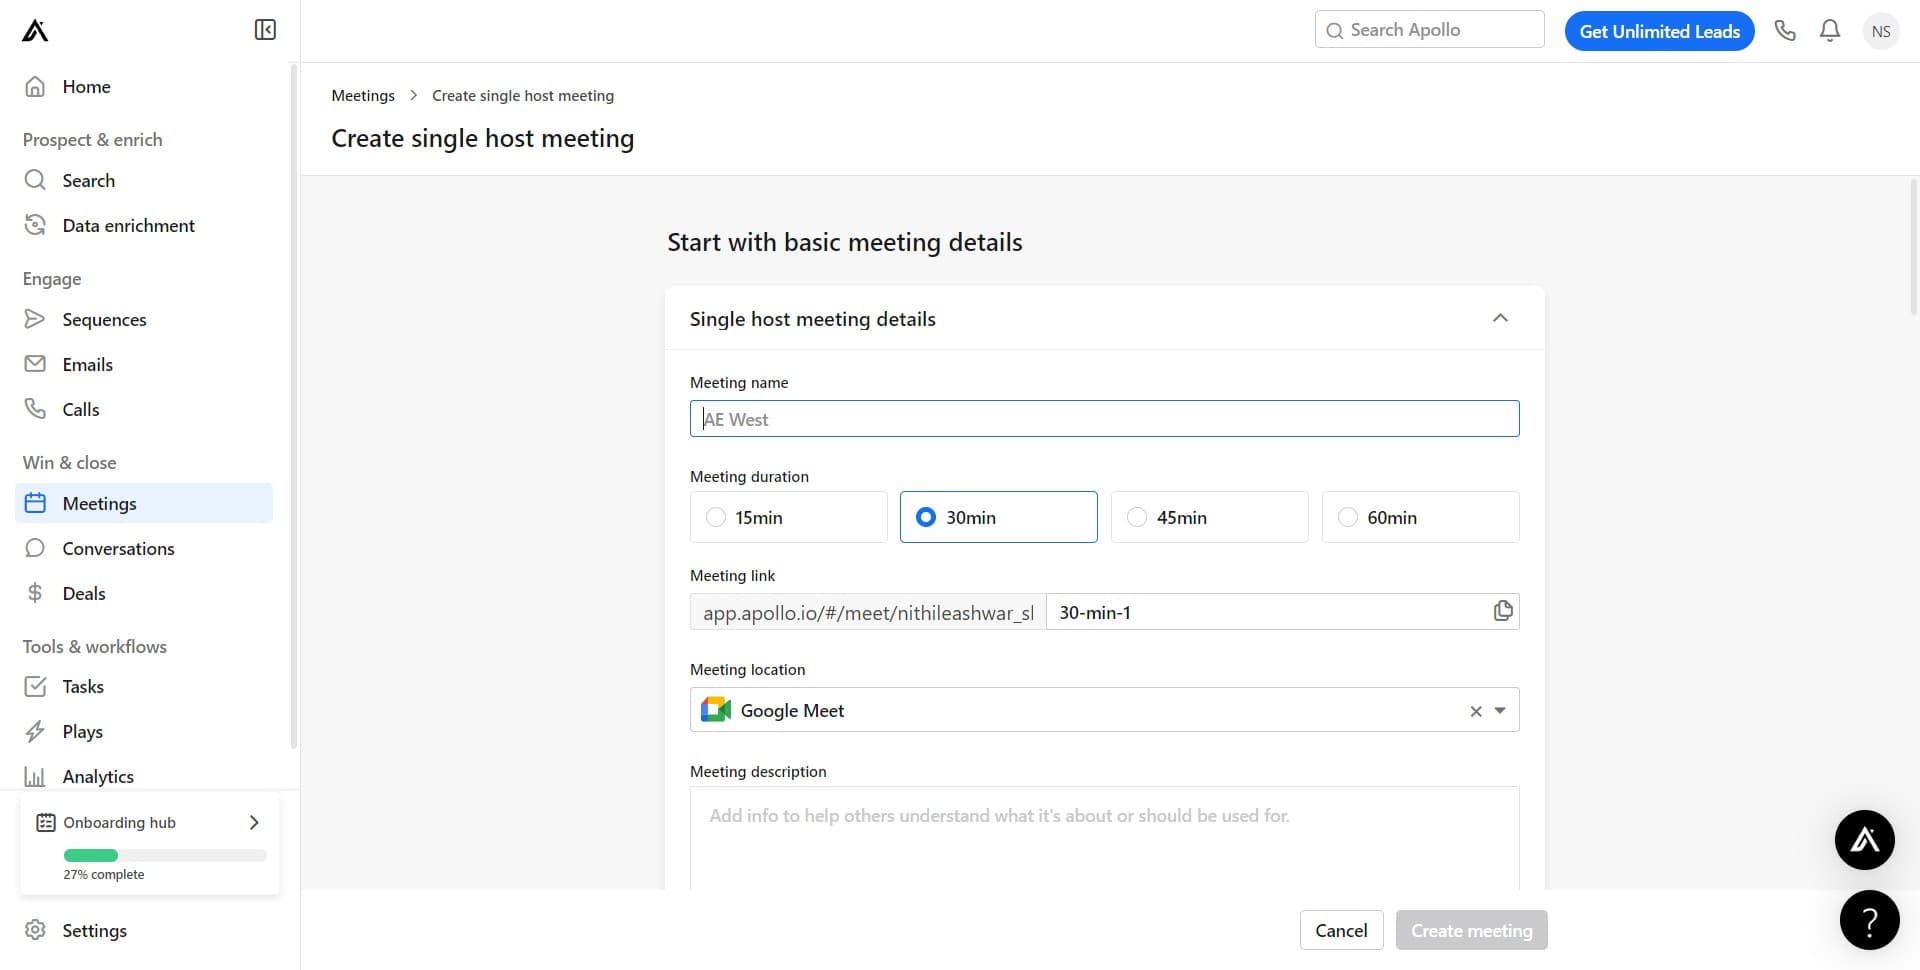Open the Conversations panel
This screenshot has height=970, width=1920.
(118, 548)
